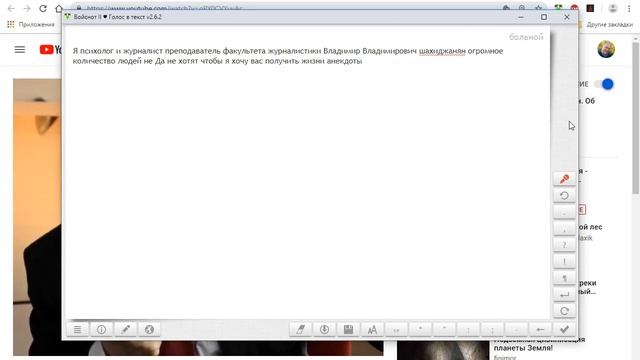Reload the page in Chrome

[x=43, y=8]
